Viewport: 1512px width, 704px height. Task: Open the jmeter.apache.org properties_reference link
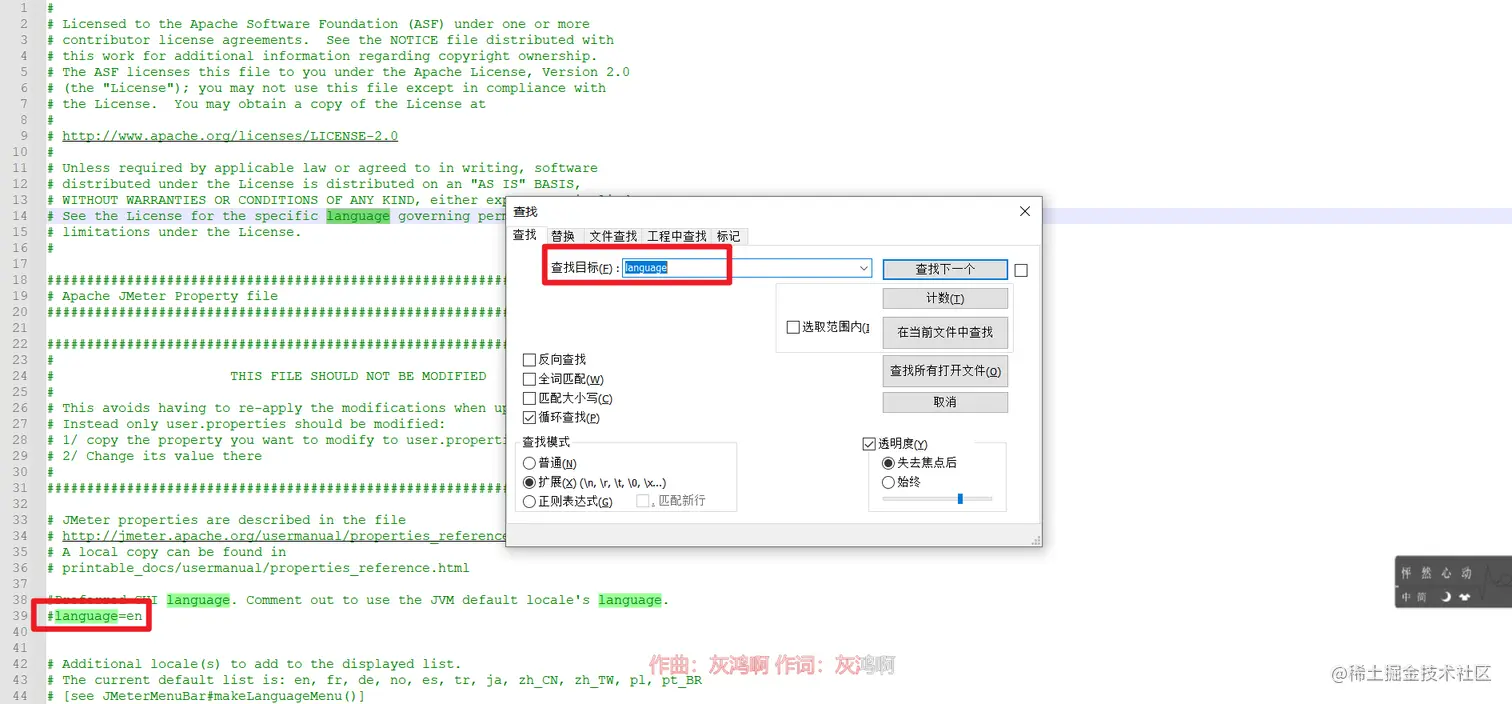point(284,536)
